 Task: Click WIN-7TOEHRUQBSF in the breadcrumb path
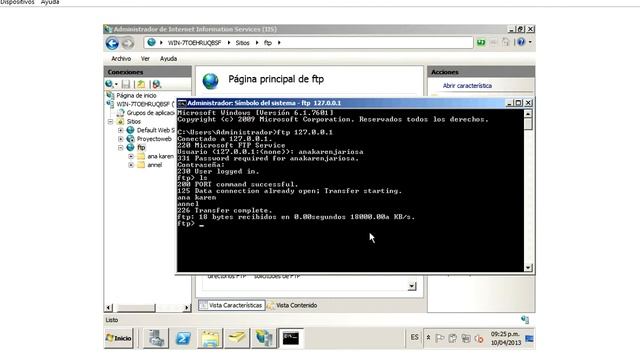click(194, 43)
